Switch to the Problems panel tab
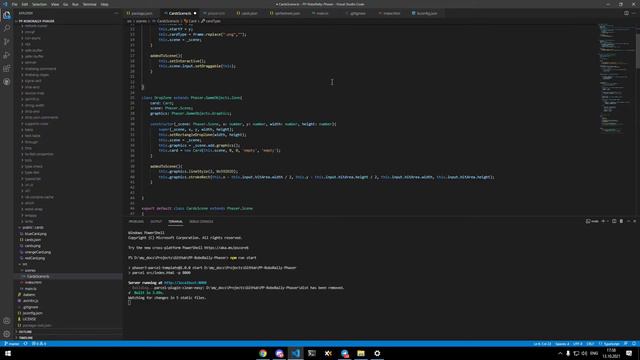 (136, 222)
